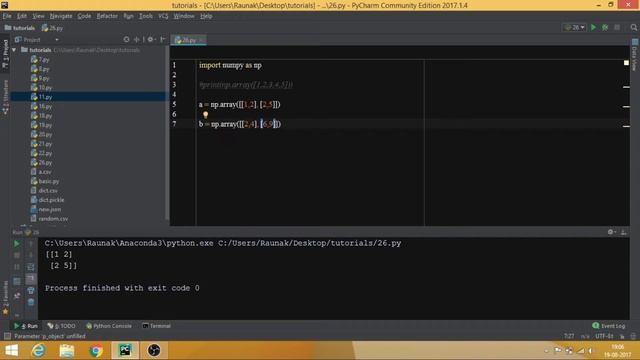Open the Terminal tab
640x360 pixels.
pos(156,326)
